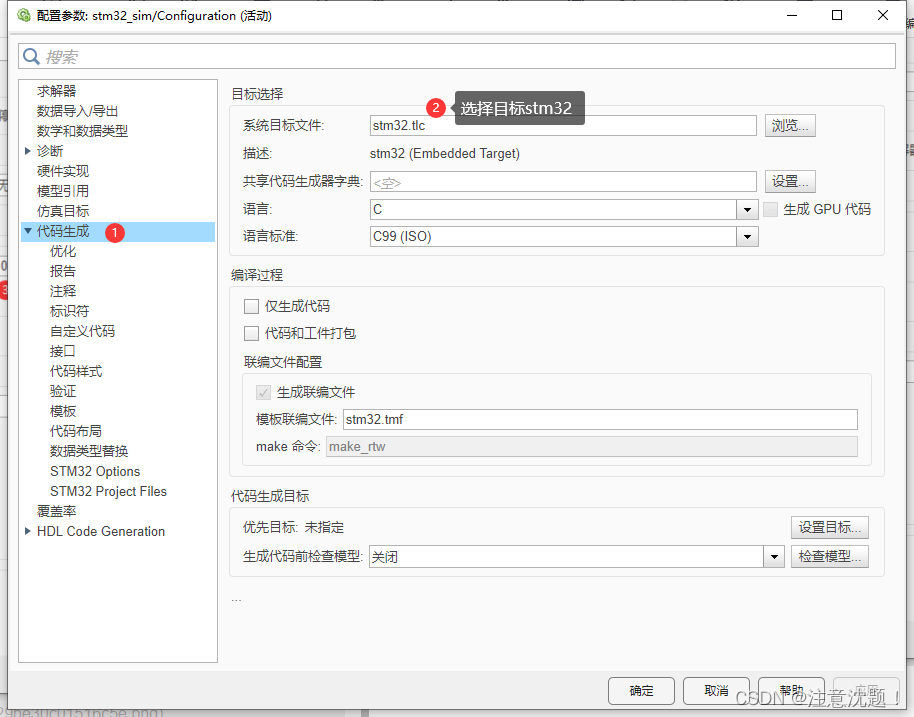
Task: Open the 代码样式 subpage
Action: pyautogui.click(x=76, y=371)
